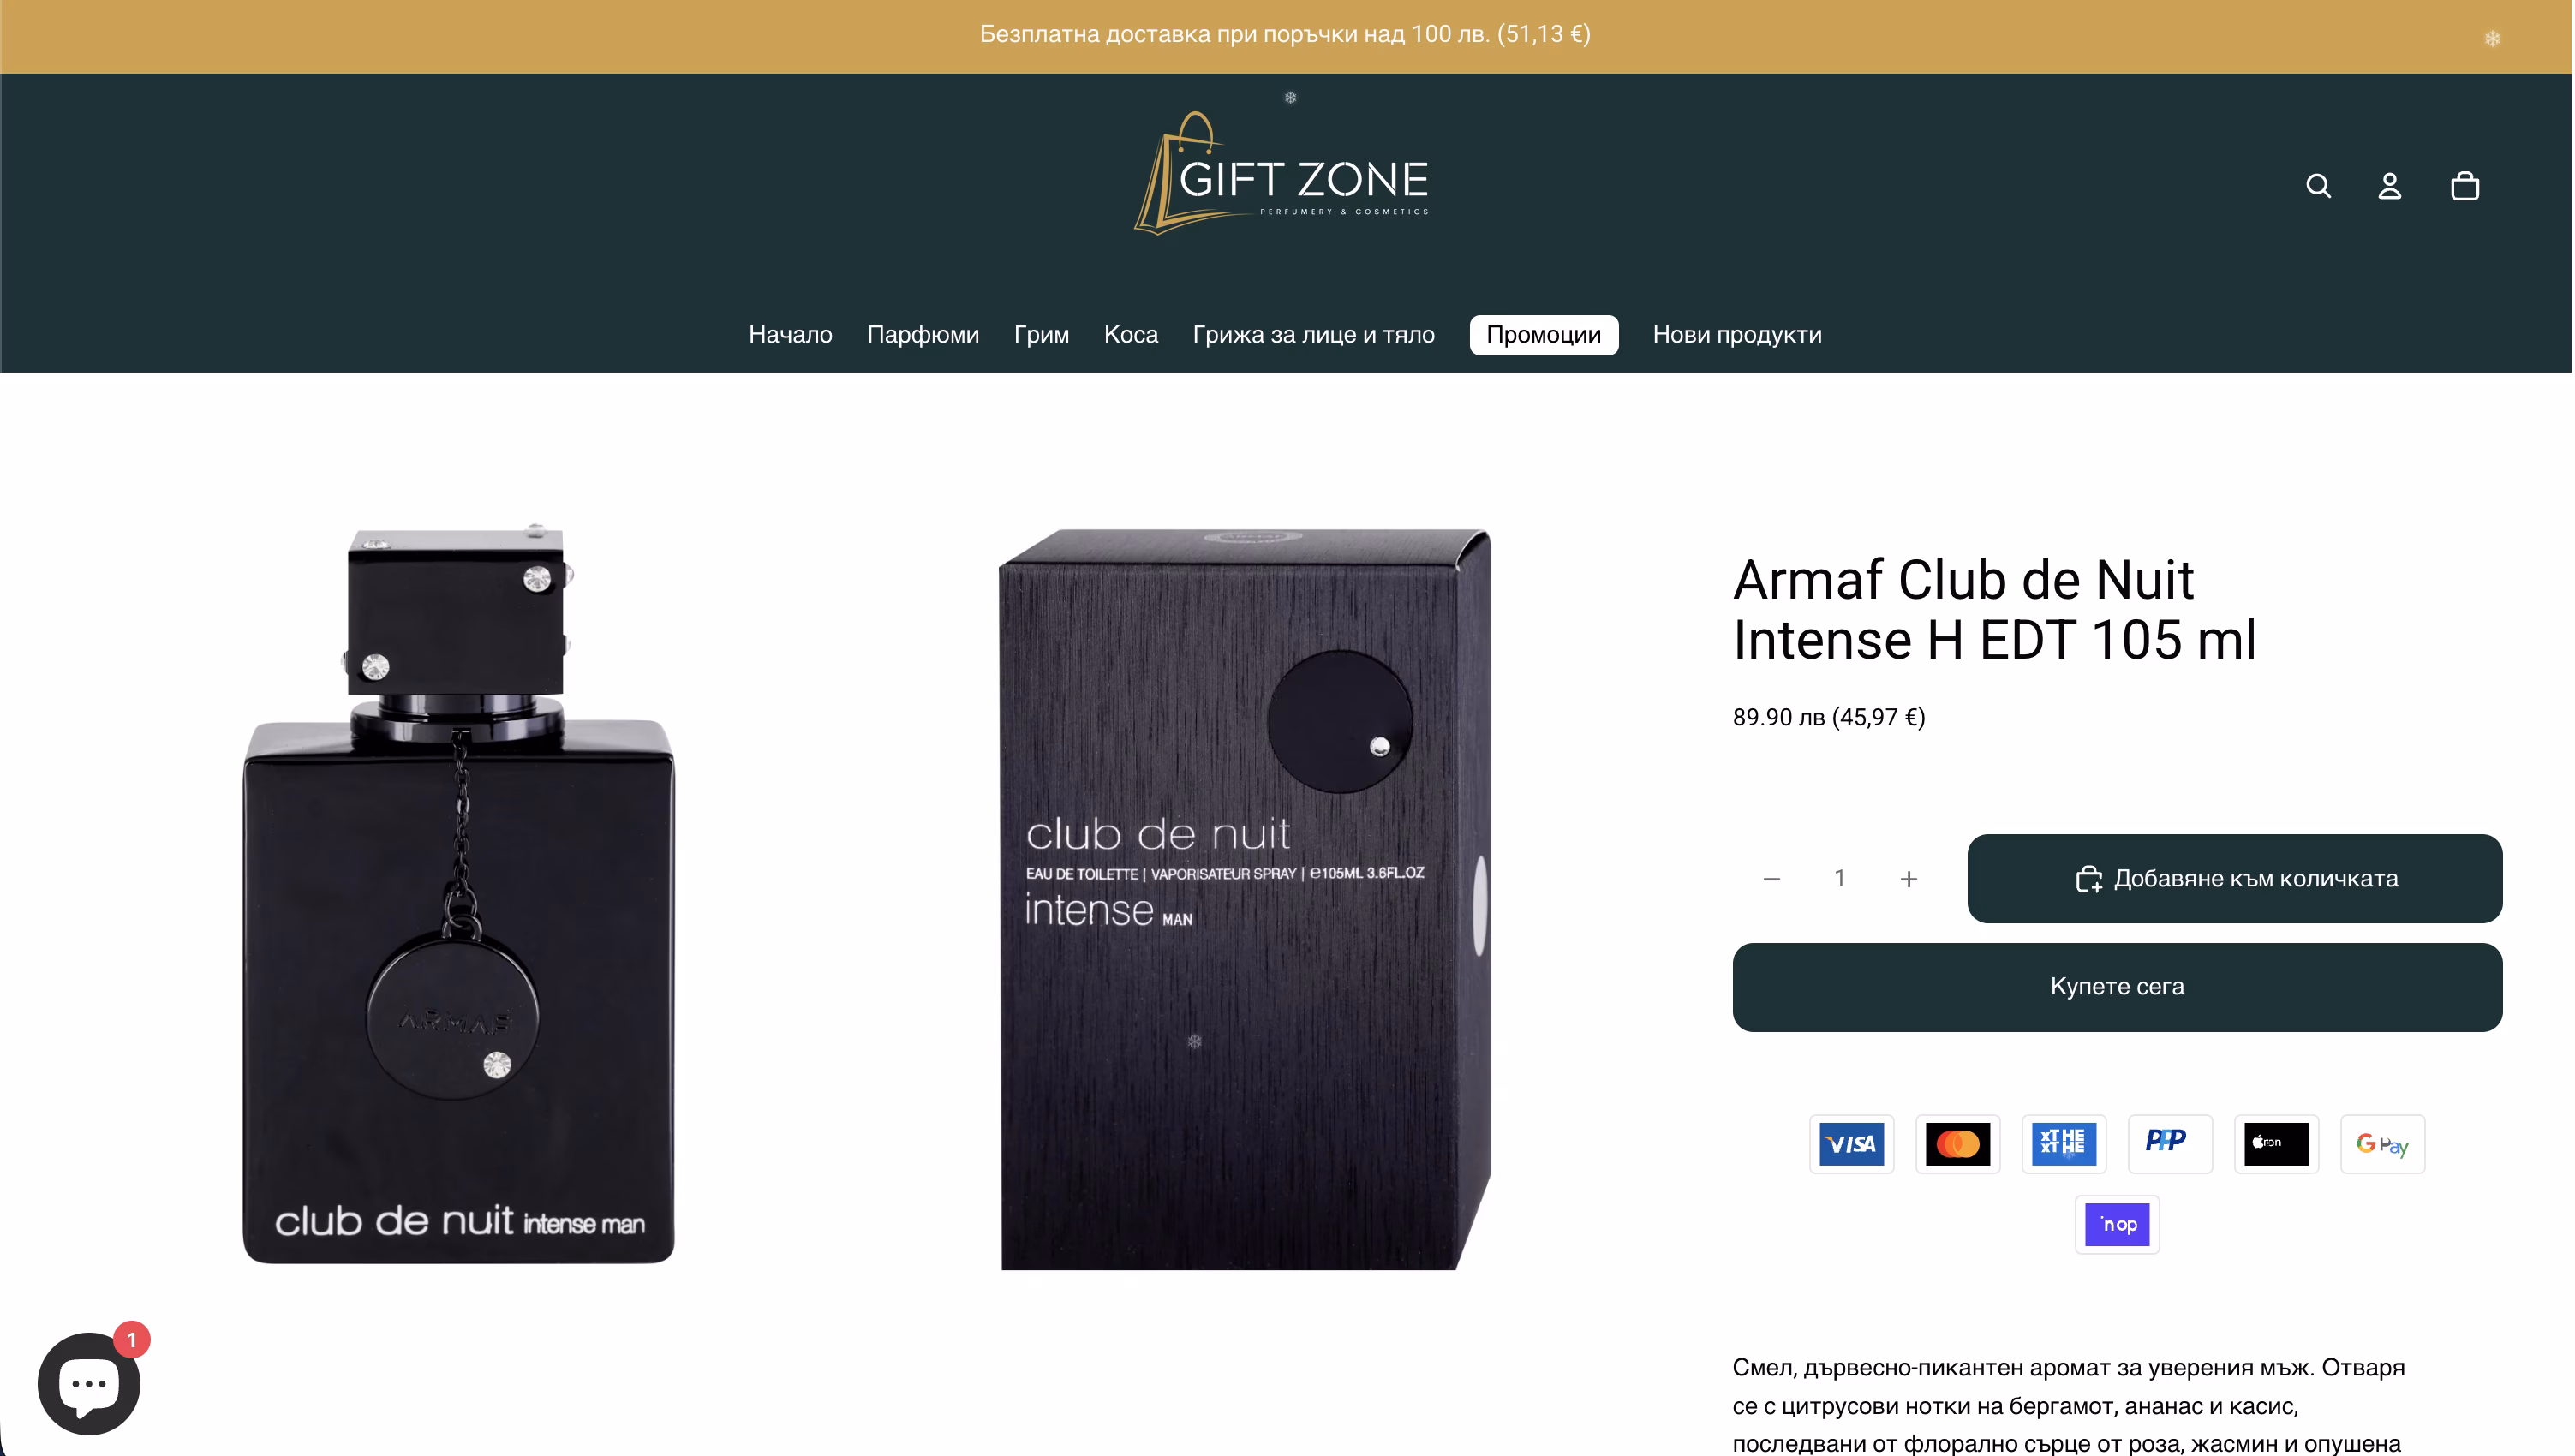
Task: Open the chat bubble widget
Action: tap(89, 1385)
